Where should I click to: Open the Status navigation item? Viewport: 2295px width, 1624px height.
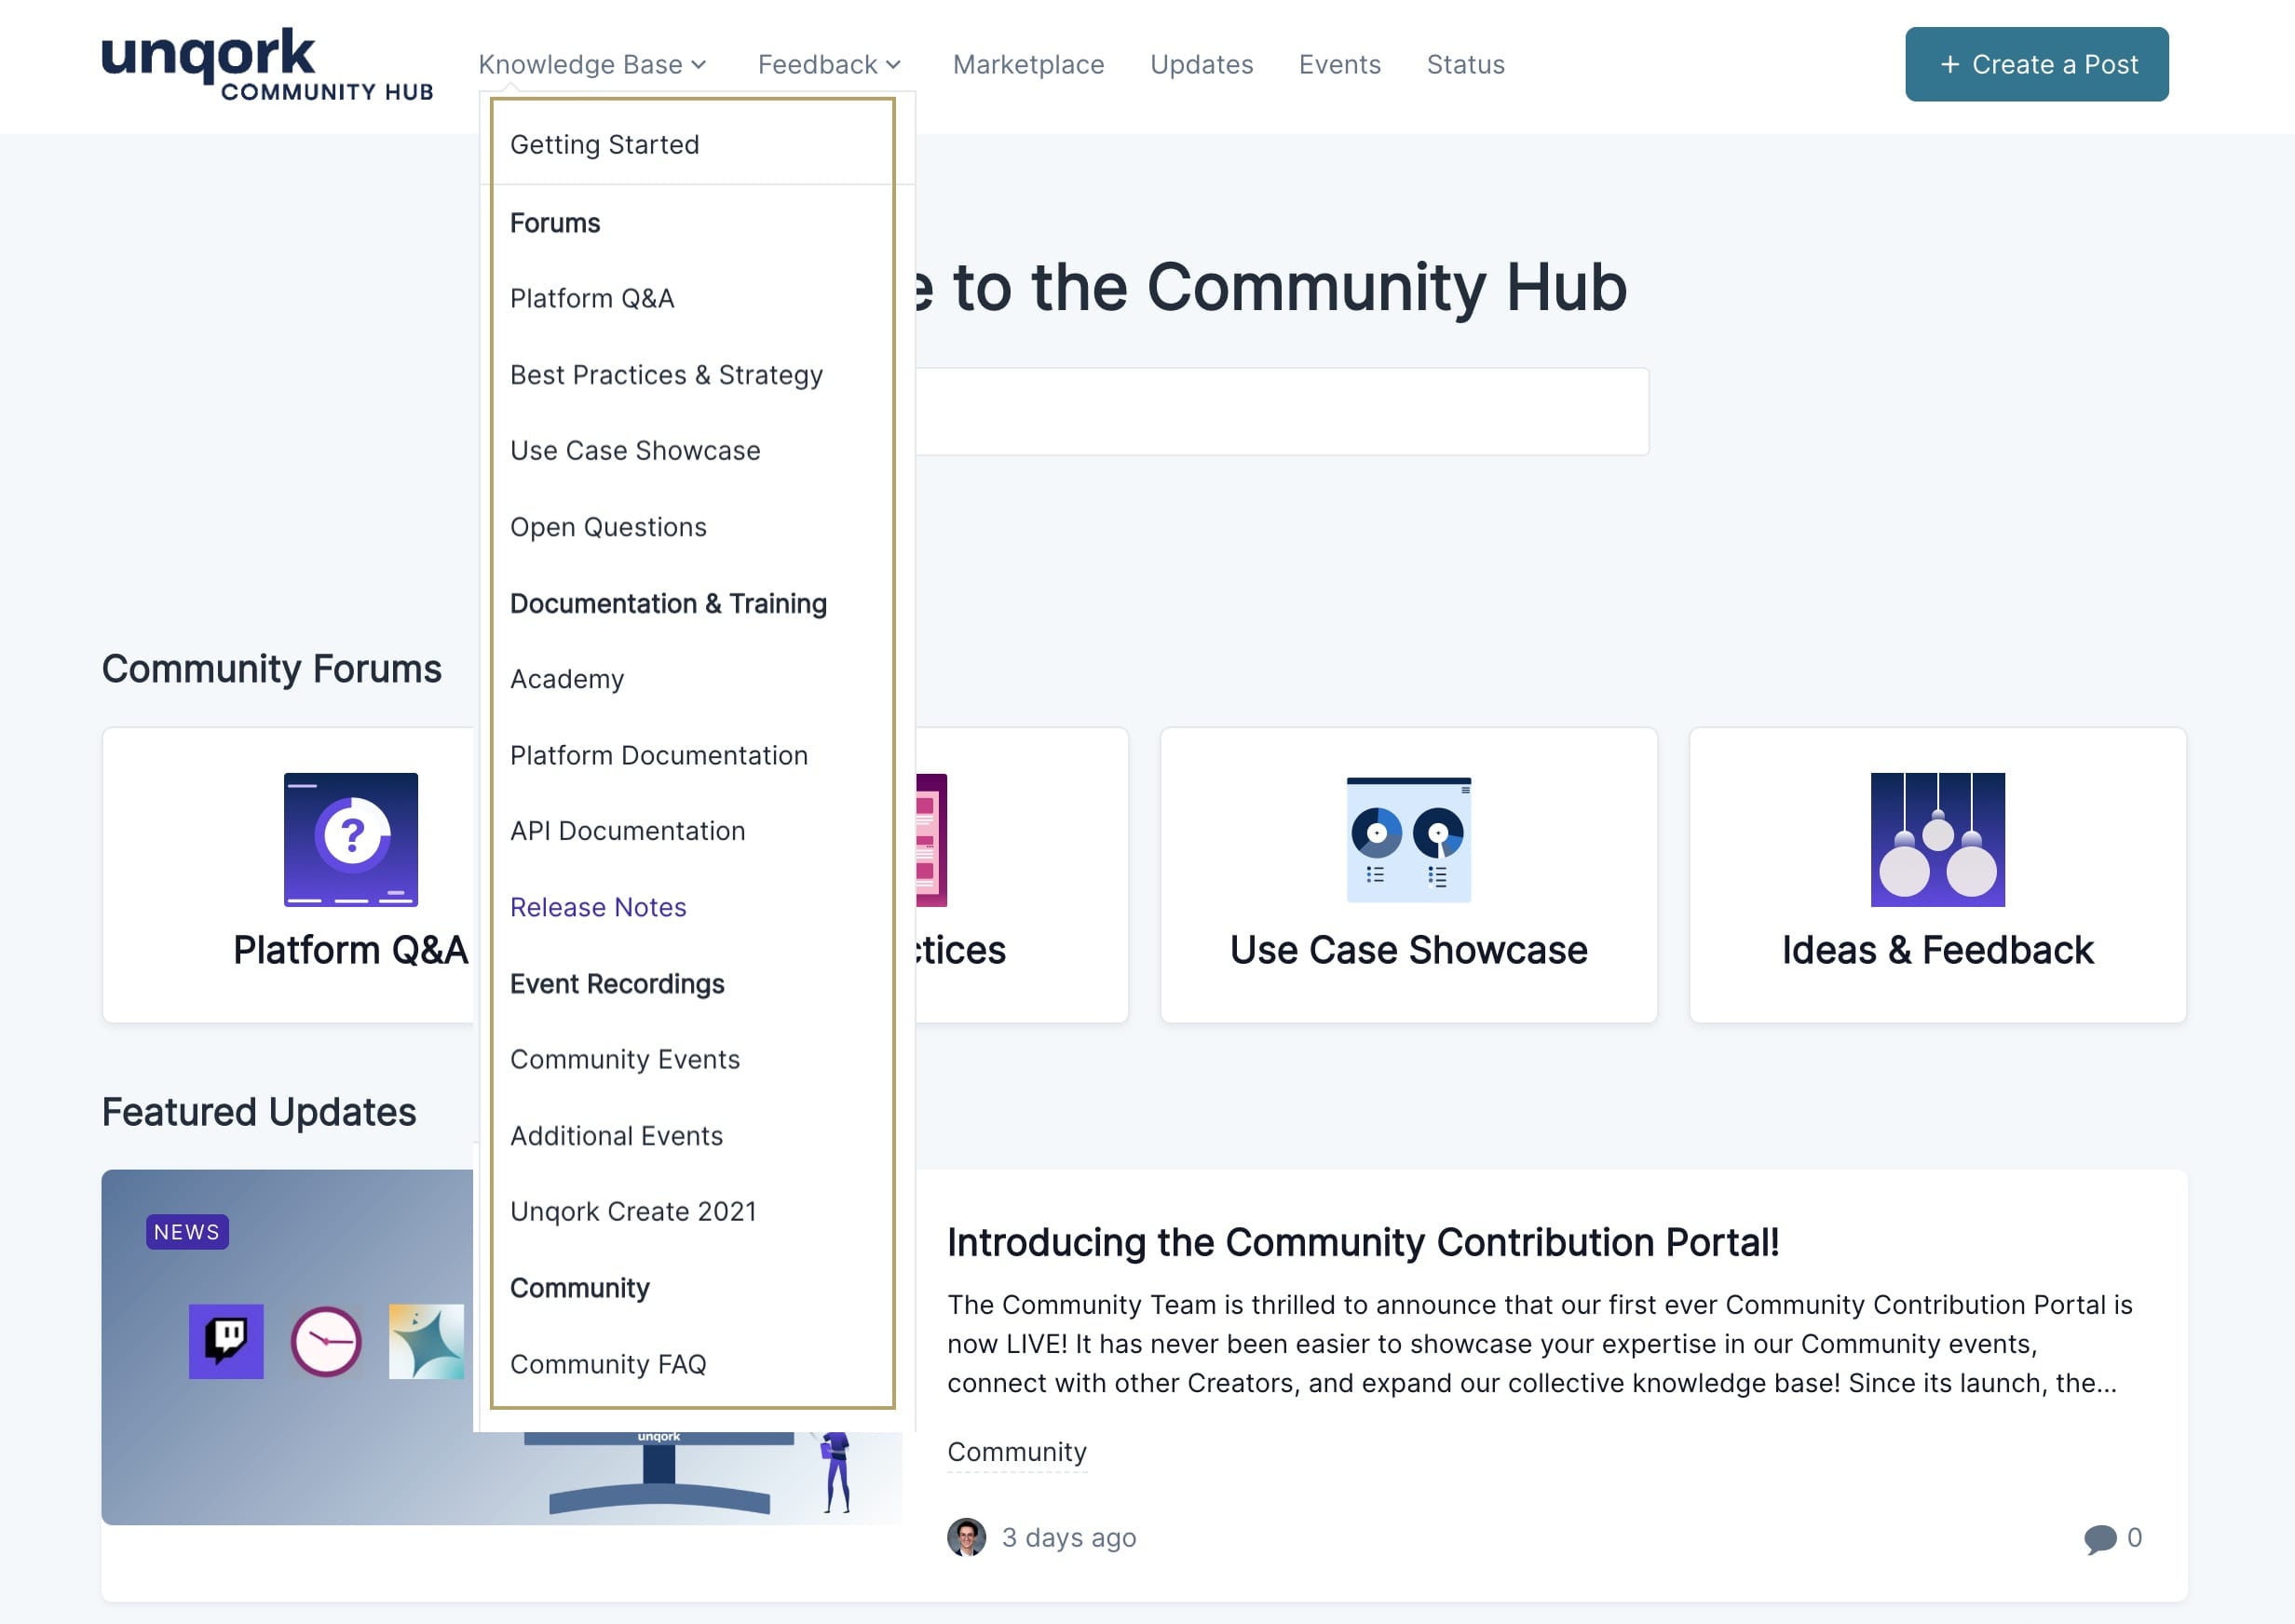tap(1466, 65)
